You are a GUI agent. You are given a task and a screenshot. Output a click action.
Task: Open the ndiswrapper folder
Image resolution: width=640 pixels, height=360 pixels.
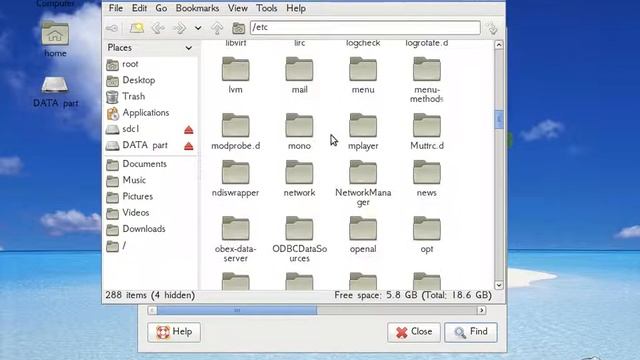(236, 178)
